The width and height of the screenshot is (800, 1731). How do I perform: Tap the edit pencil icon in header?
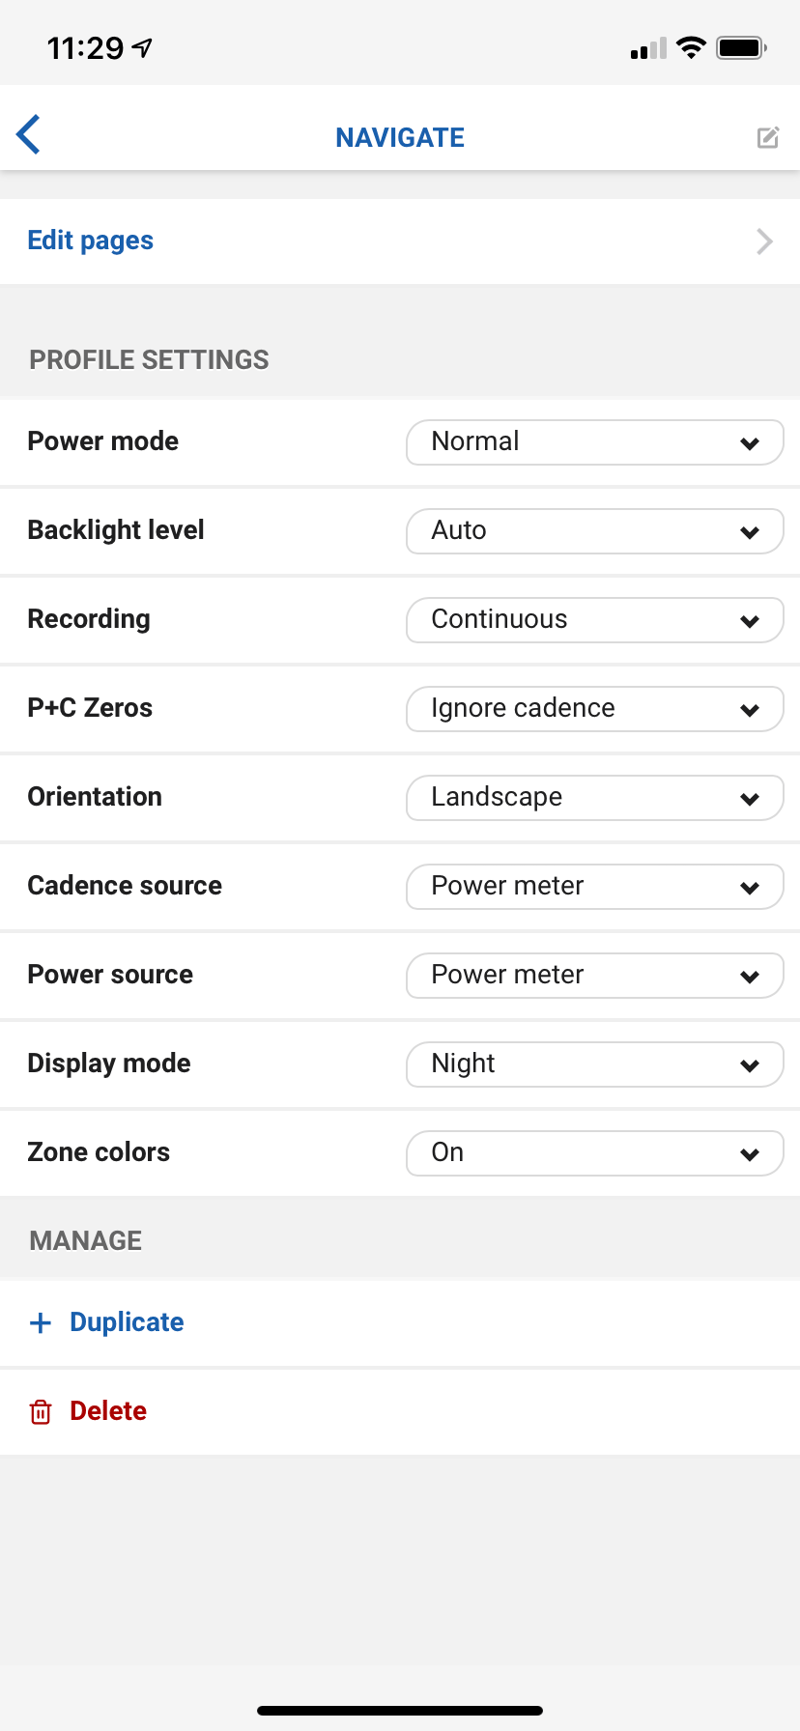(767, 138)
